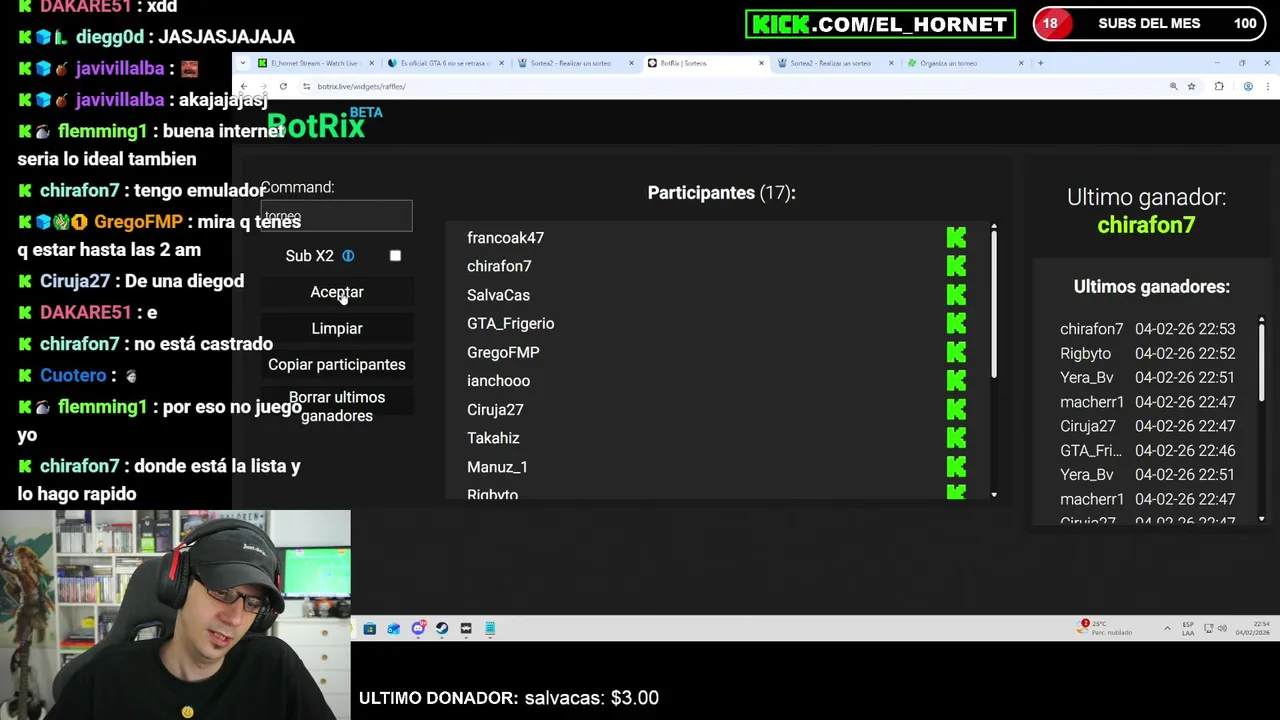Click the Kick icon in Manuz_1 row
Viewport: 1280px width, 720px height.
pyautogui.click(x=956, y=467)
